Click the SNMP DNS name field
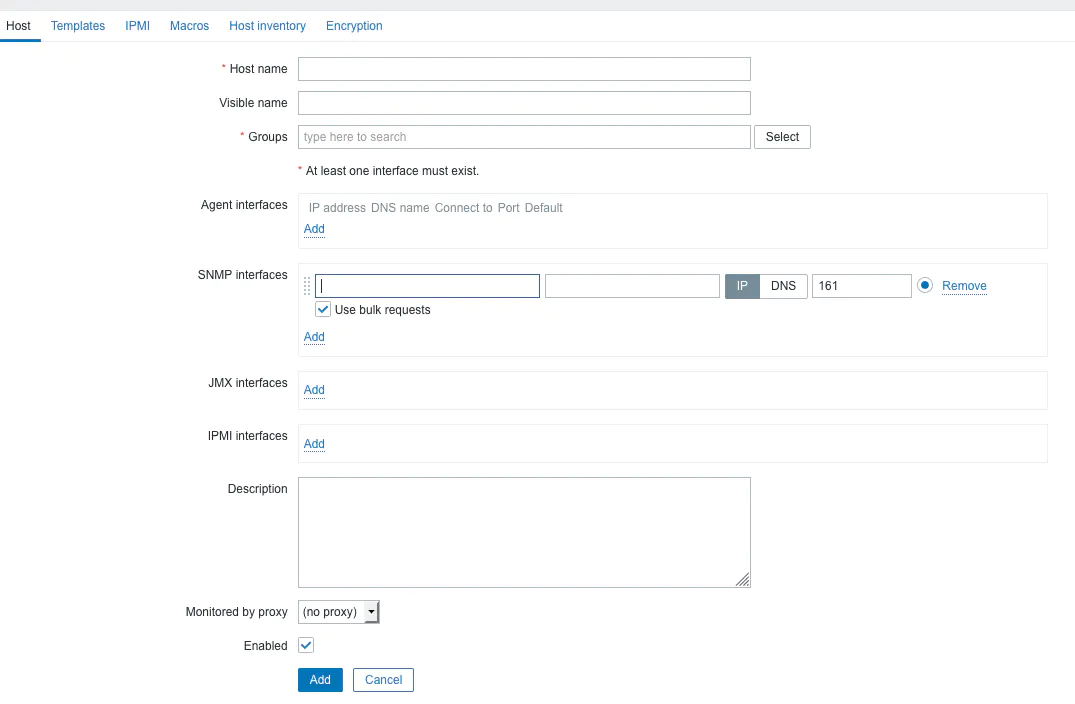This screenshot has width=1075, height=704. (x=632, y=286)
